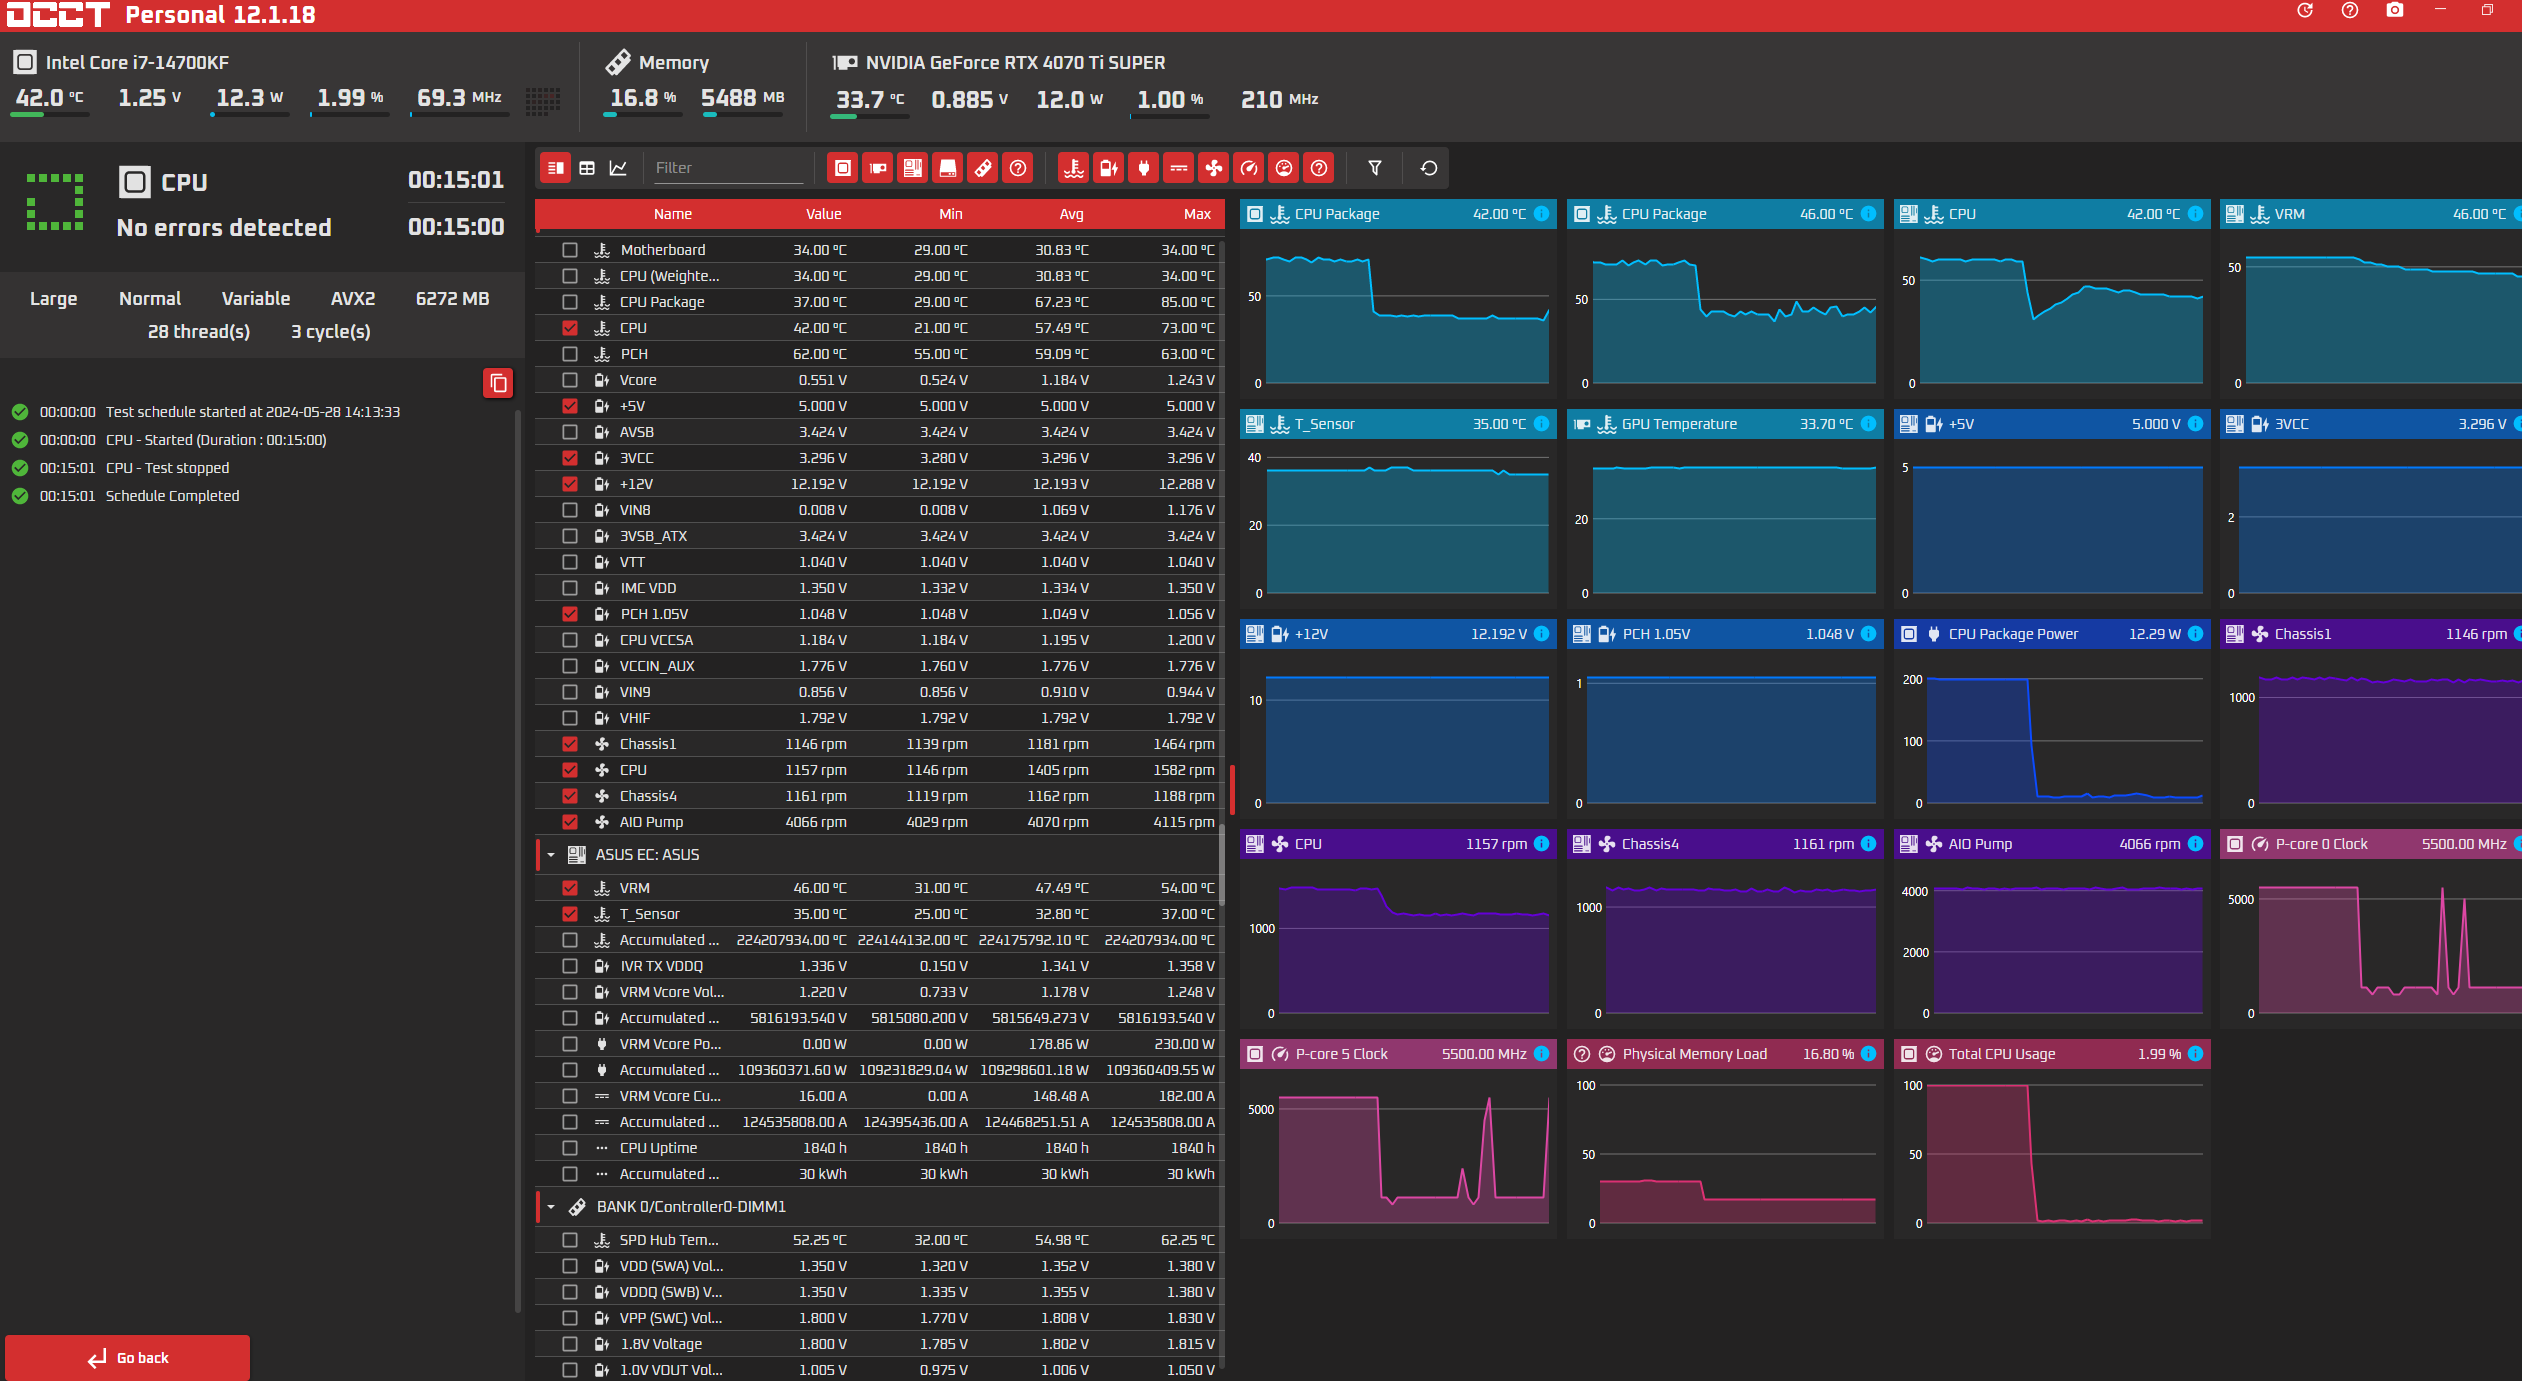The width and height of the screenshot is (2522, 1381).
Task: Toggle the voltage sensor filter icon
Action: 1109,168
